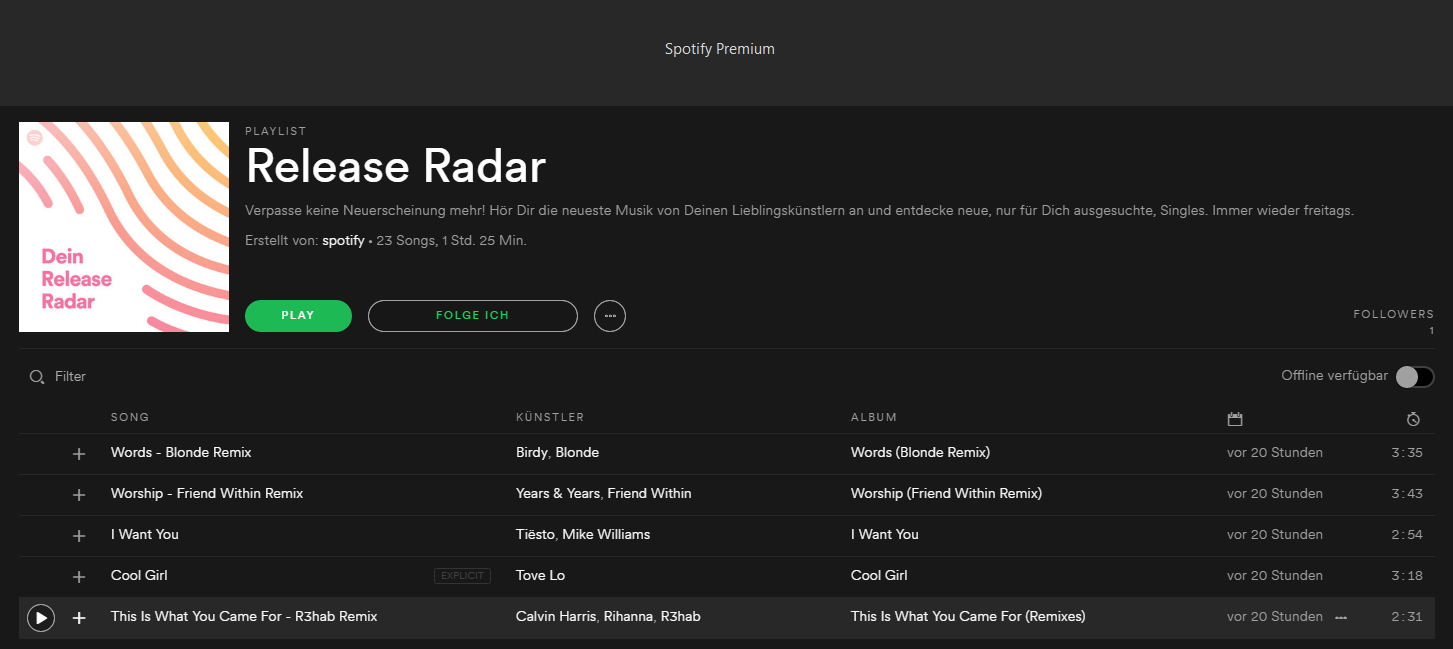The height and width of the screenshot is (649, 1453).
Task: Start the Release Radar playlist with PLAY
Action: 298,316
